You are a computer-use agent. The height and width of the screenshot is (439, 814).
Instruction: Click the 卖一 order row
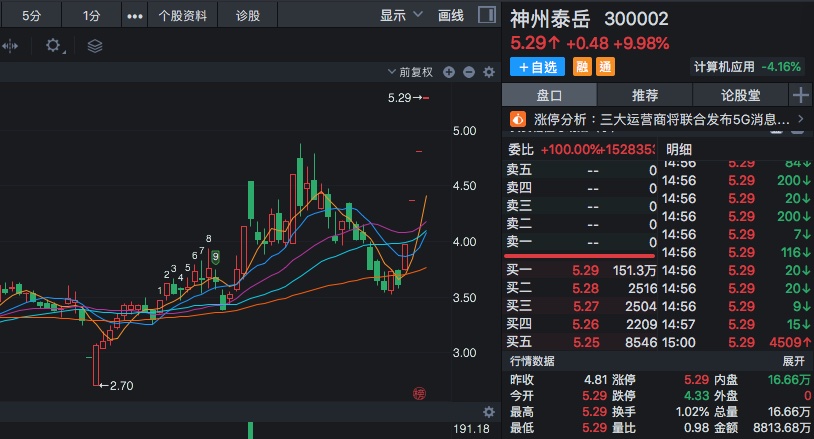click(581, 242)
